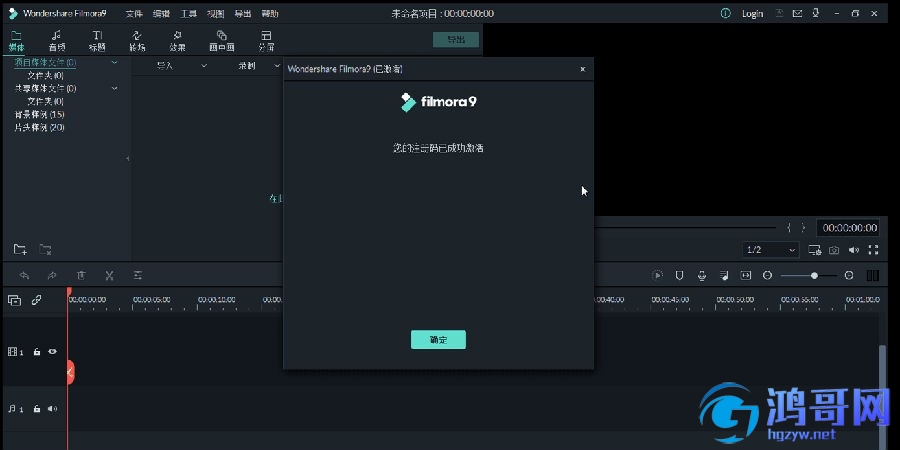Click the green 导出 export button
Viewport: 900px width, 450px height.
point(456,39)
